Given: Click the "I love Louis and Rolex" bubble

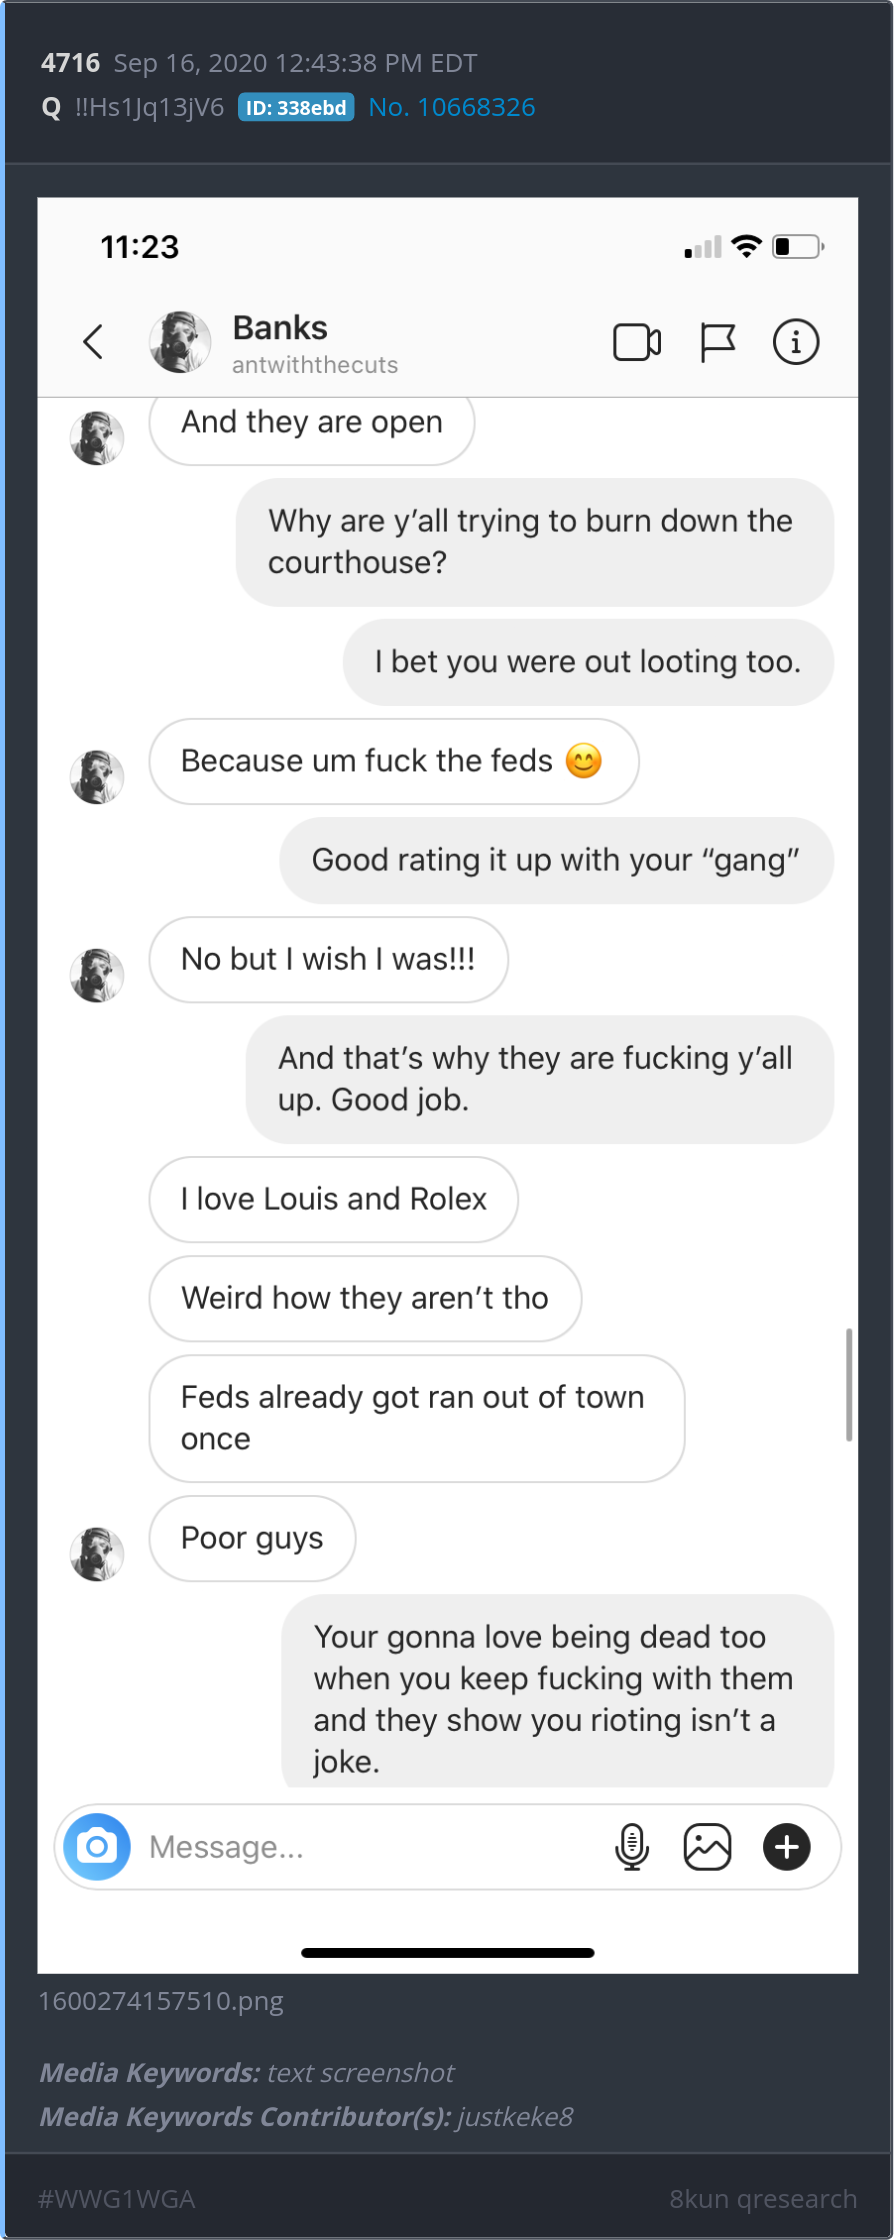Looking at the screenshot, I should 333,1199.
